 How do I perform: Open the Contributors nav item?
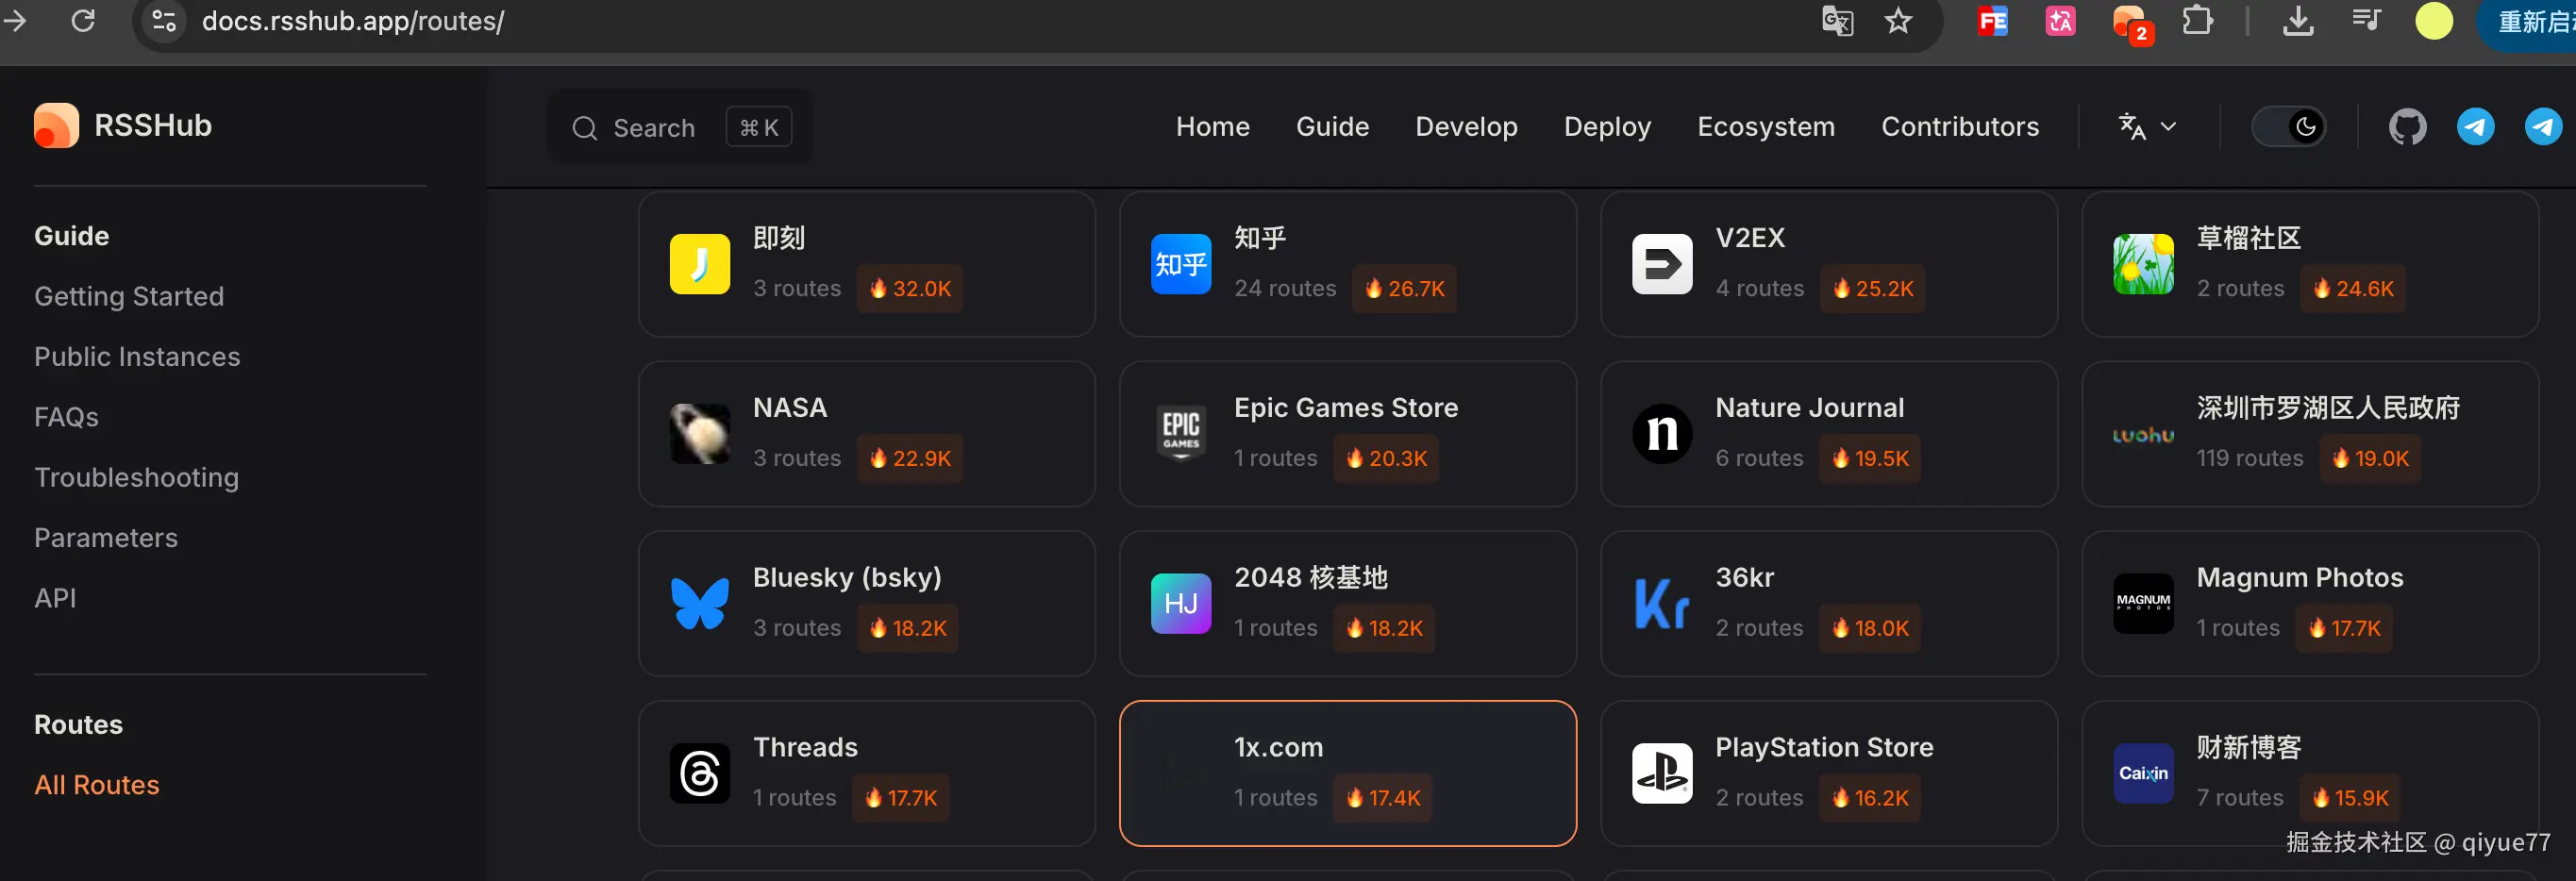pos(1960,127)
